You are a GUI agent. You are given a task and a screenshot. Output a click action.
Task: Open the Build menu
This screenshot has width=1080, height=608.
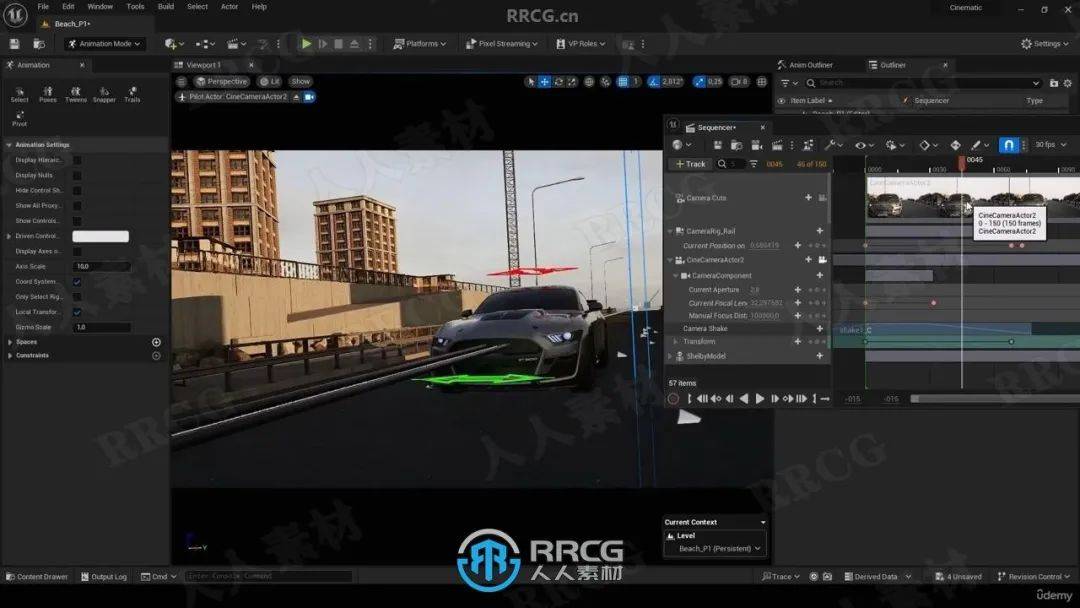point(166,6)
